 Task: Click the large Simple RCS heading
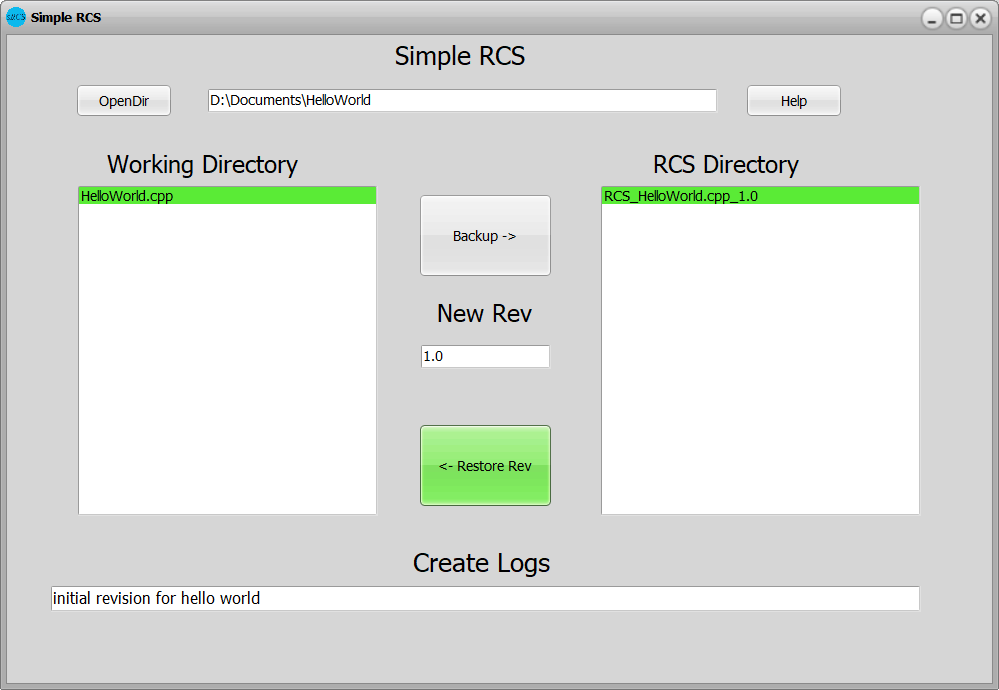point(459,56)
